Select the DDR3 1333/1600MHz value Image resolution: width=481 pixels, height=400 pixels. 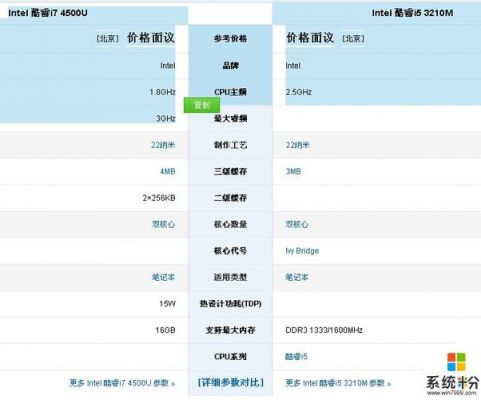click(324, 330)
